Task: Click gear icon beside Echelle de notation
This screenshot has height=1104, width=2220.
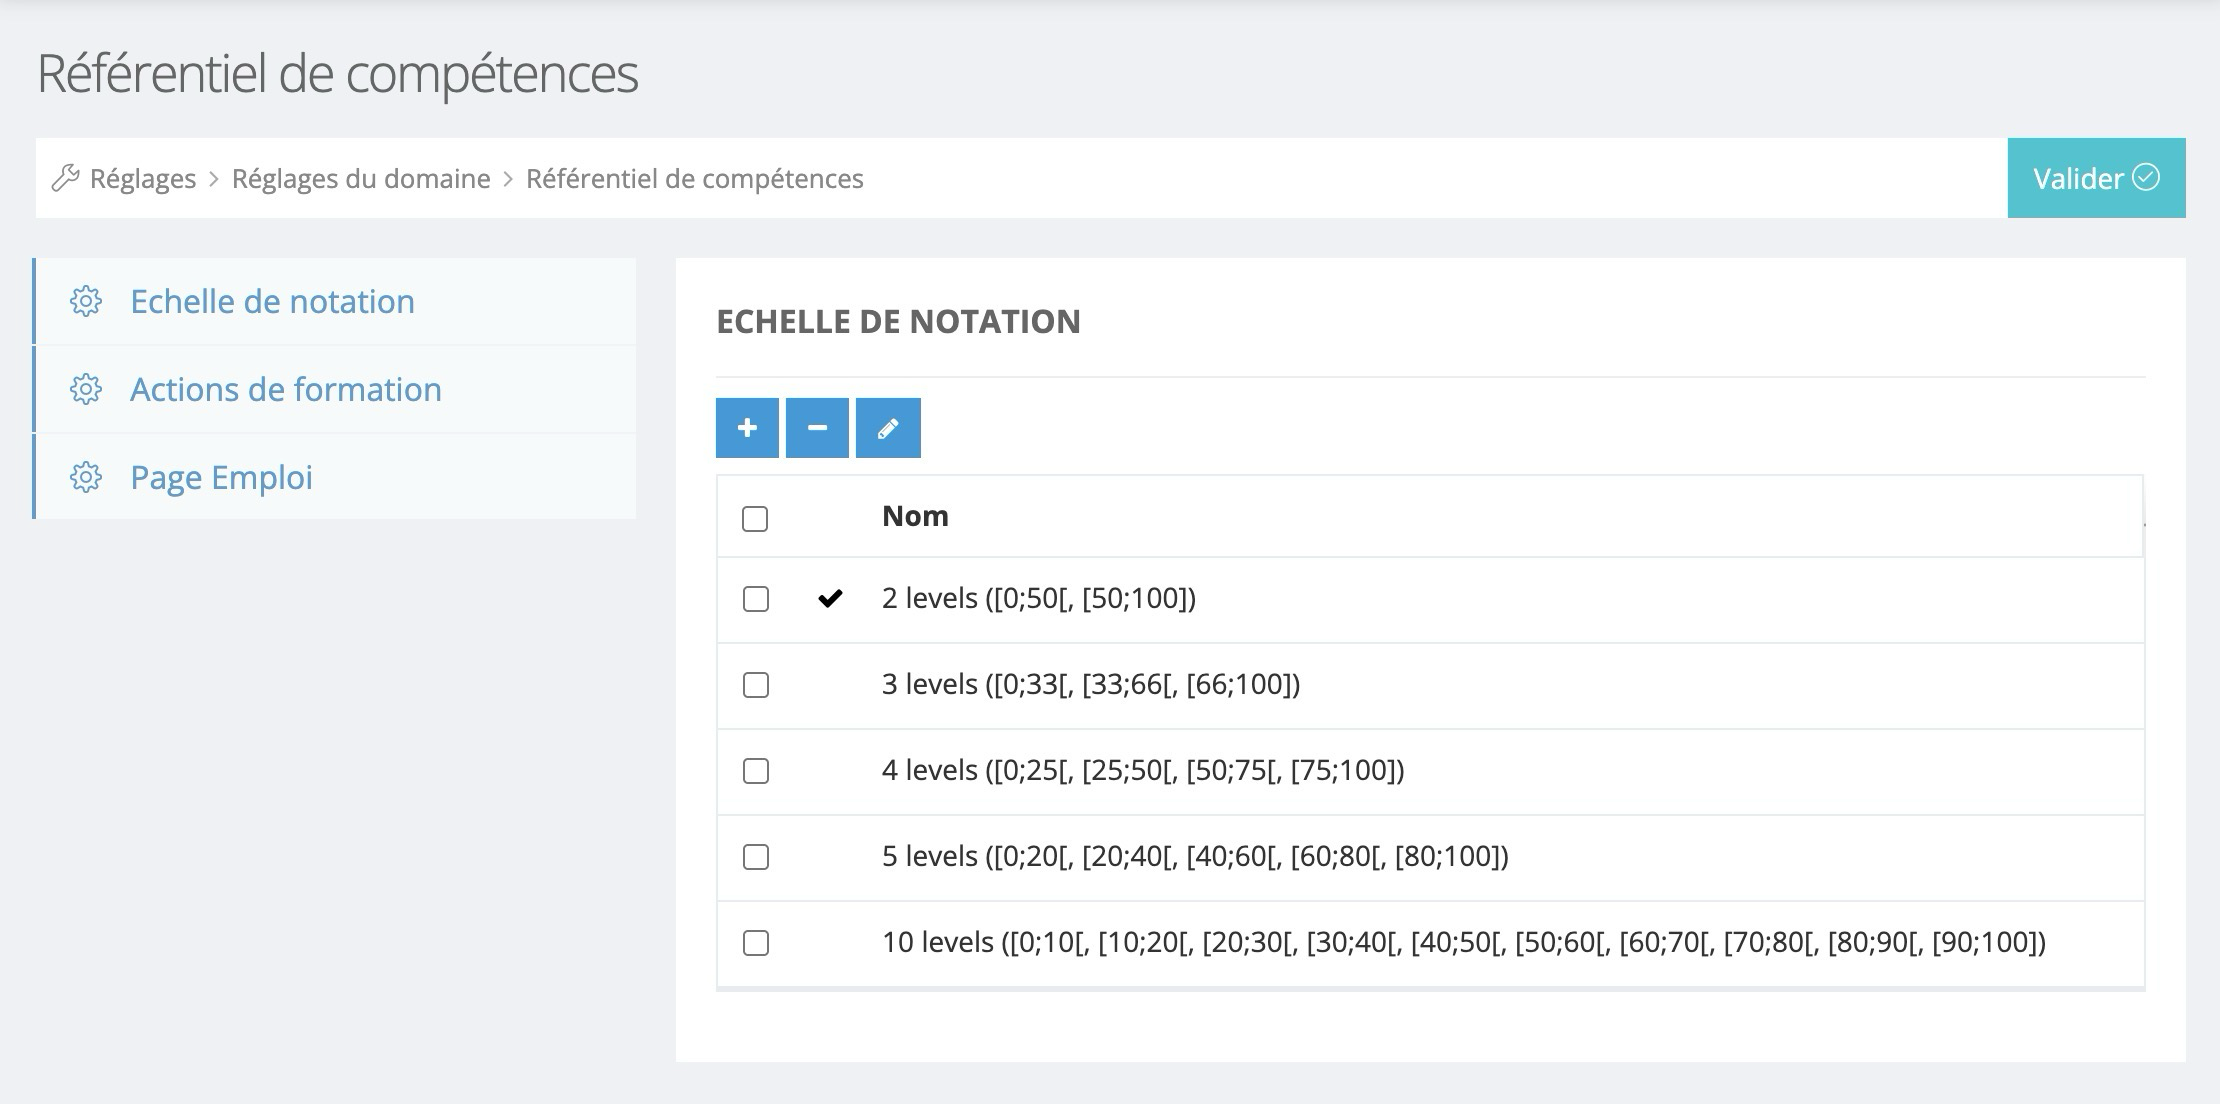Action: pyautogui.click(x=86, y=301)
